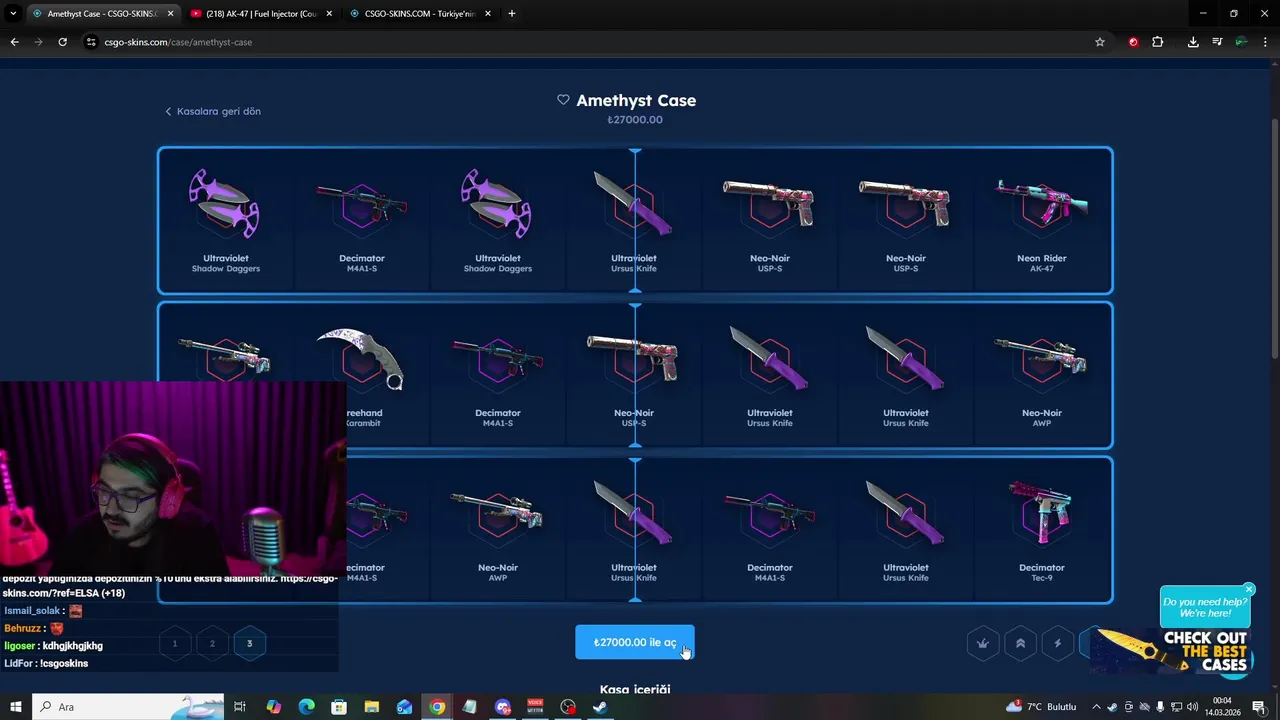Click the site information icon in address bar
The image size is (1280, 720).
click(x=91, y=42)
